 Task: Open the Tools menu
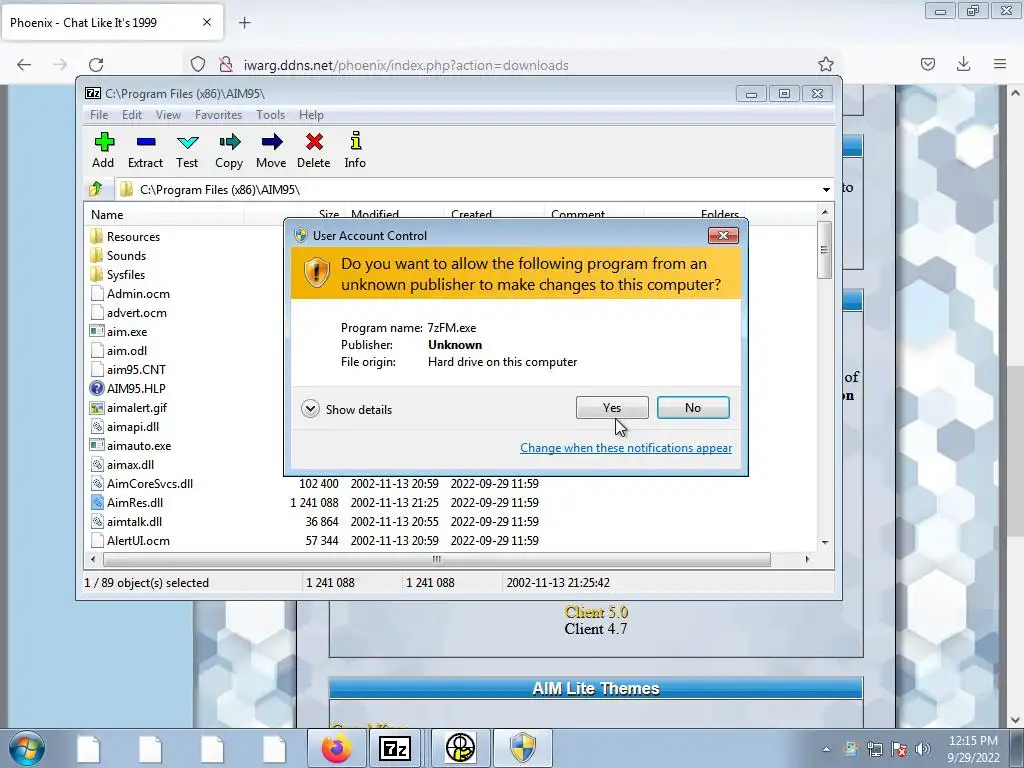click(x=270, y=114)
